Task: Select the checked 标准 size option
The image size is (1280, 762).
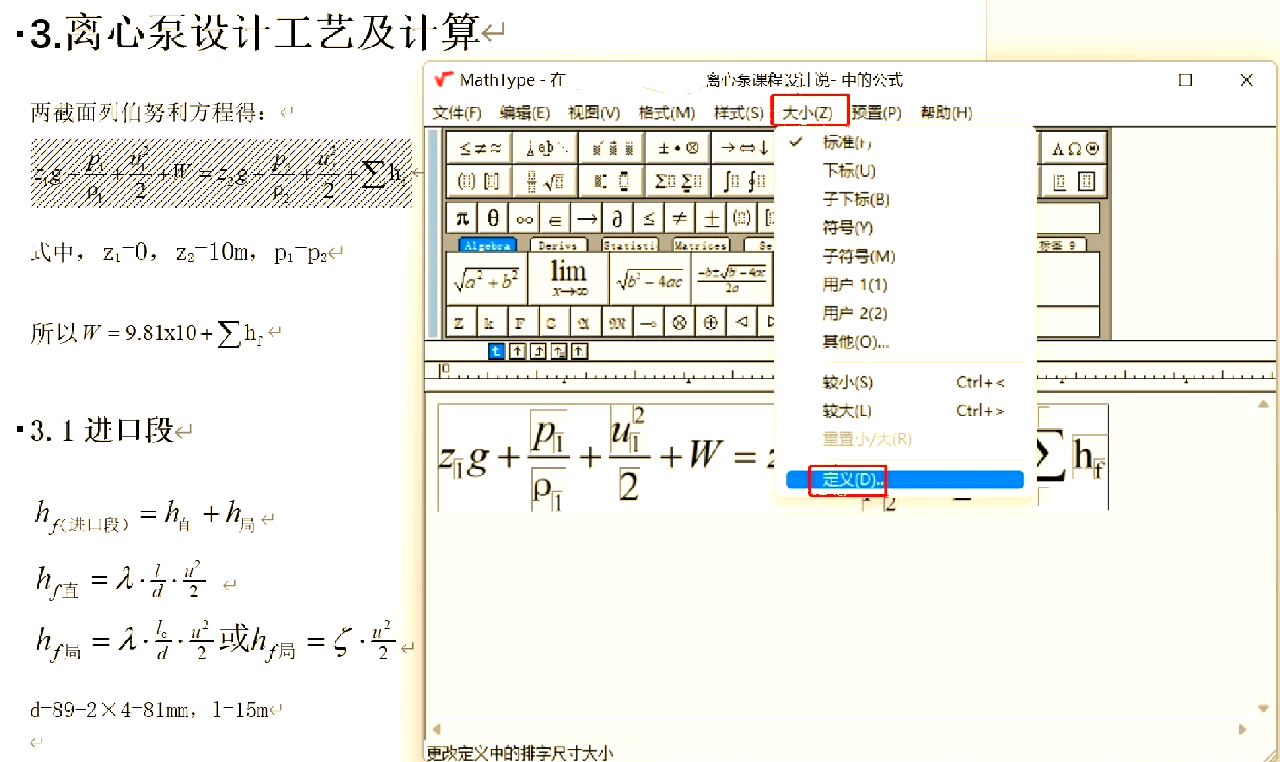Action: click(904, 142)
